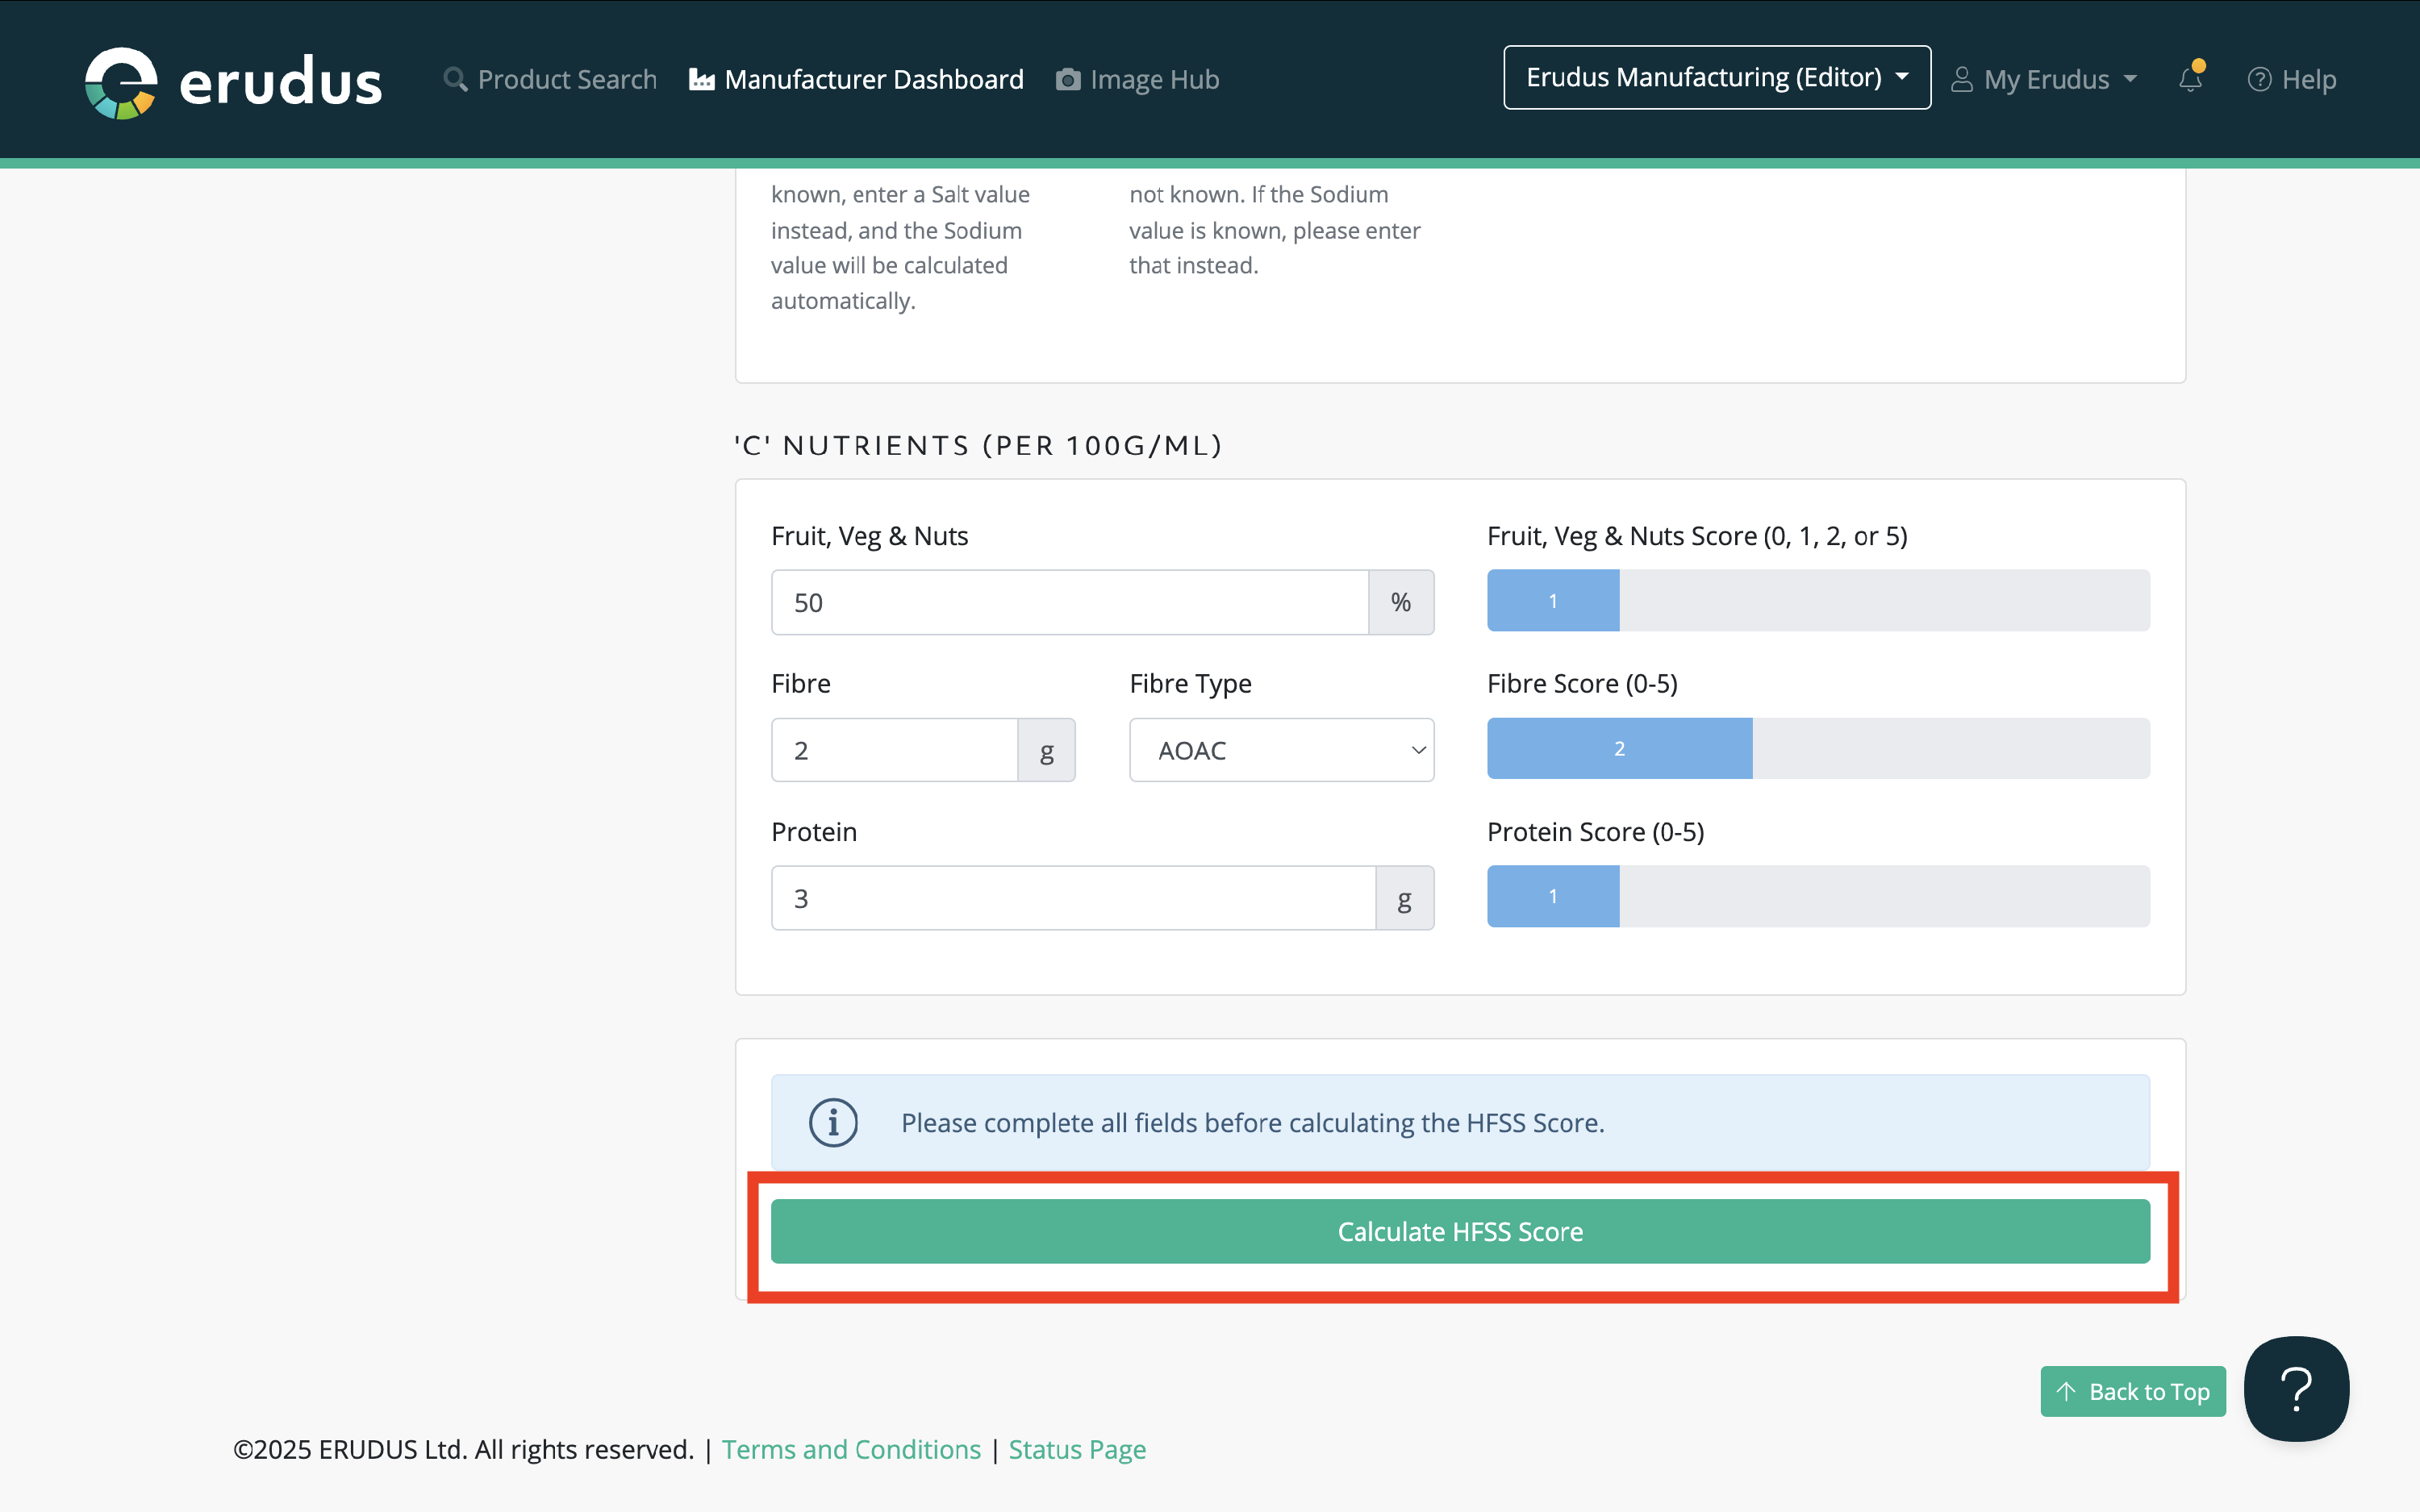Click the info icon in the alert
Viewport: 2420px width, 1512px height.
pyautogui.click(x=833, y=1122)
